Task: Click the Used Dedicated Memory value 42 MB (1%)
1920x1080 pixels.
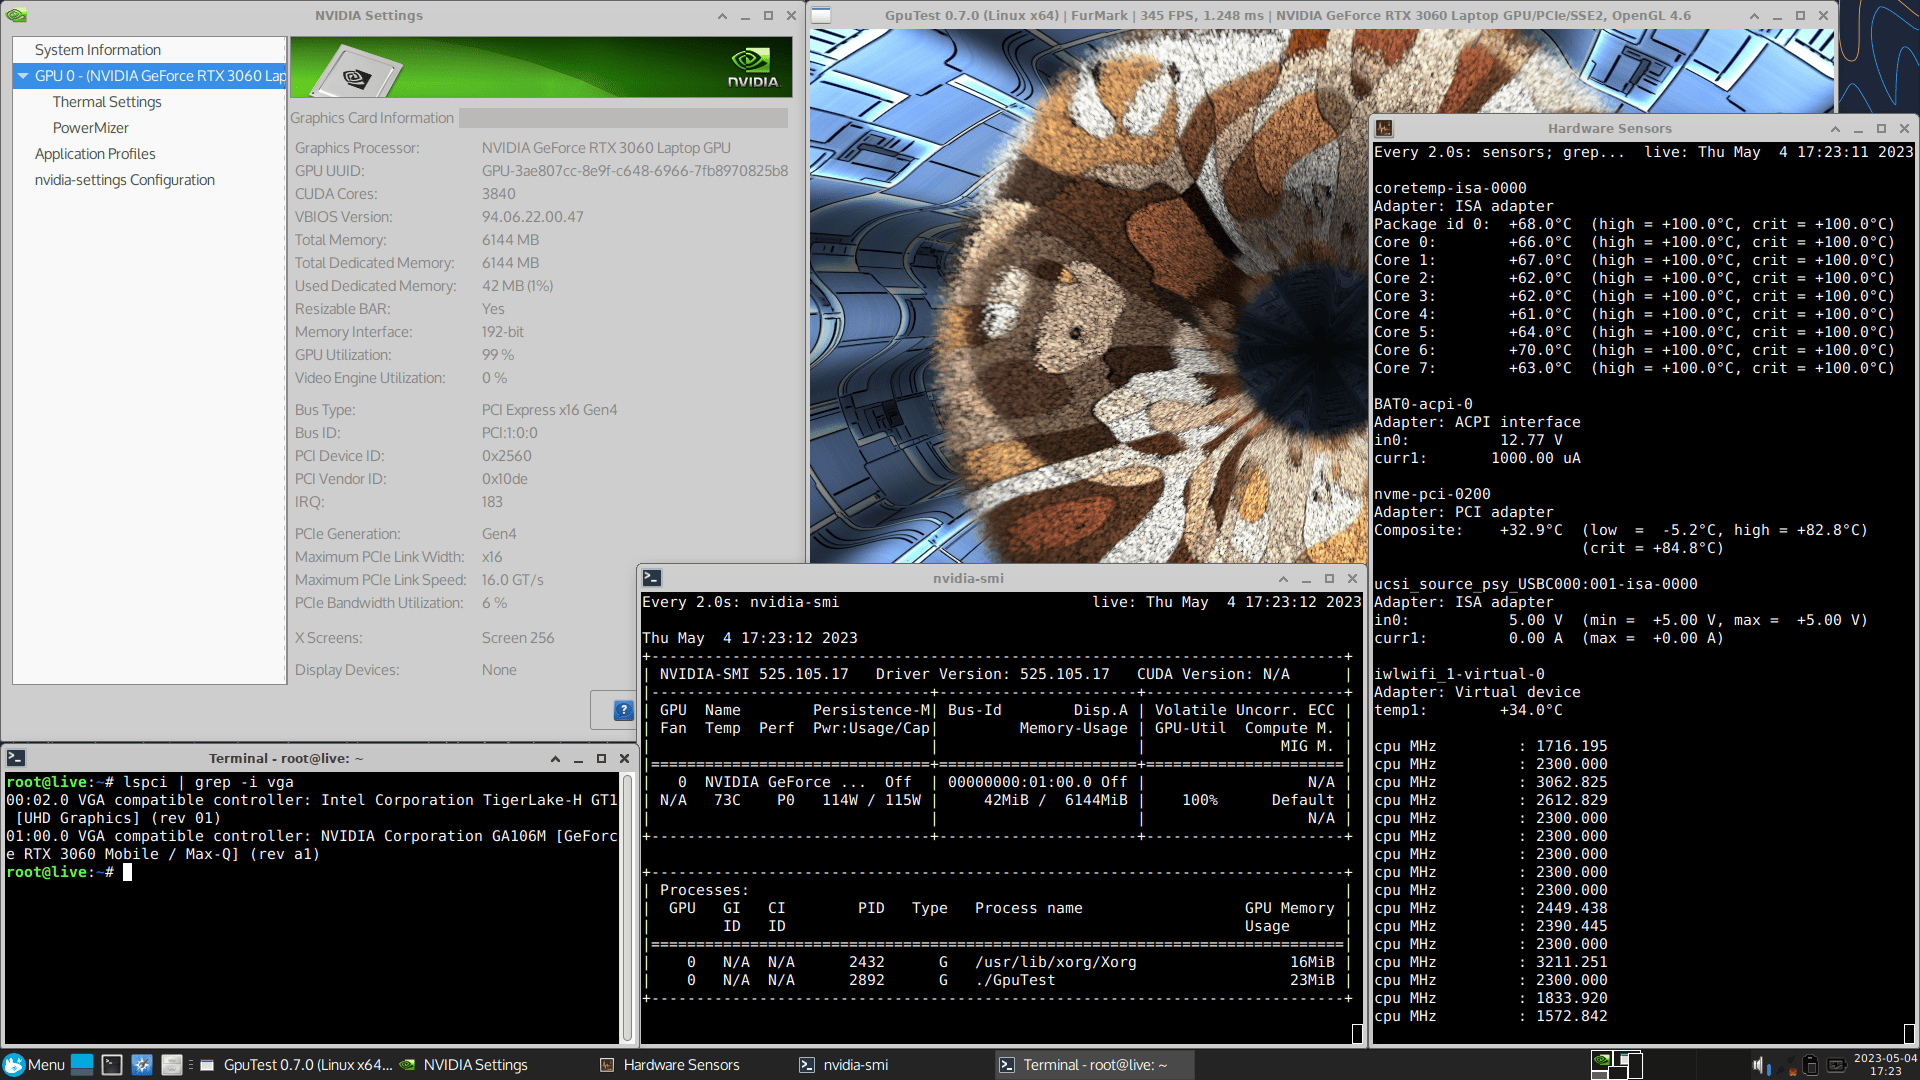Action: 518,286
